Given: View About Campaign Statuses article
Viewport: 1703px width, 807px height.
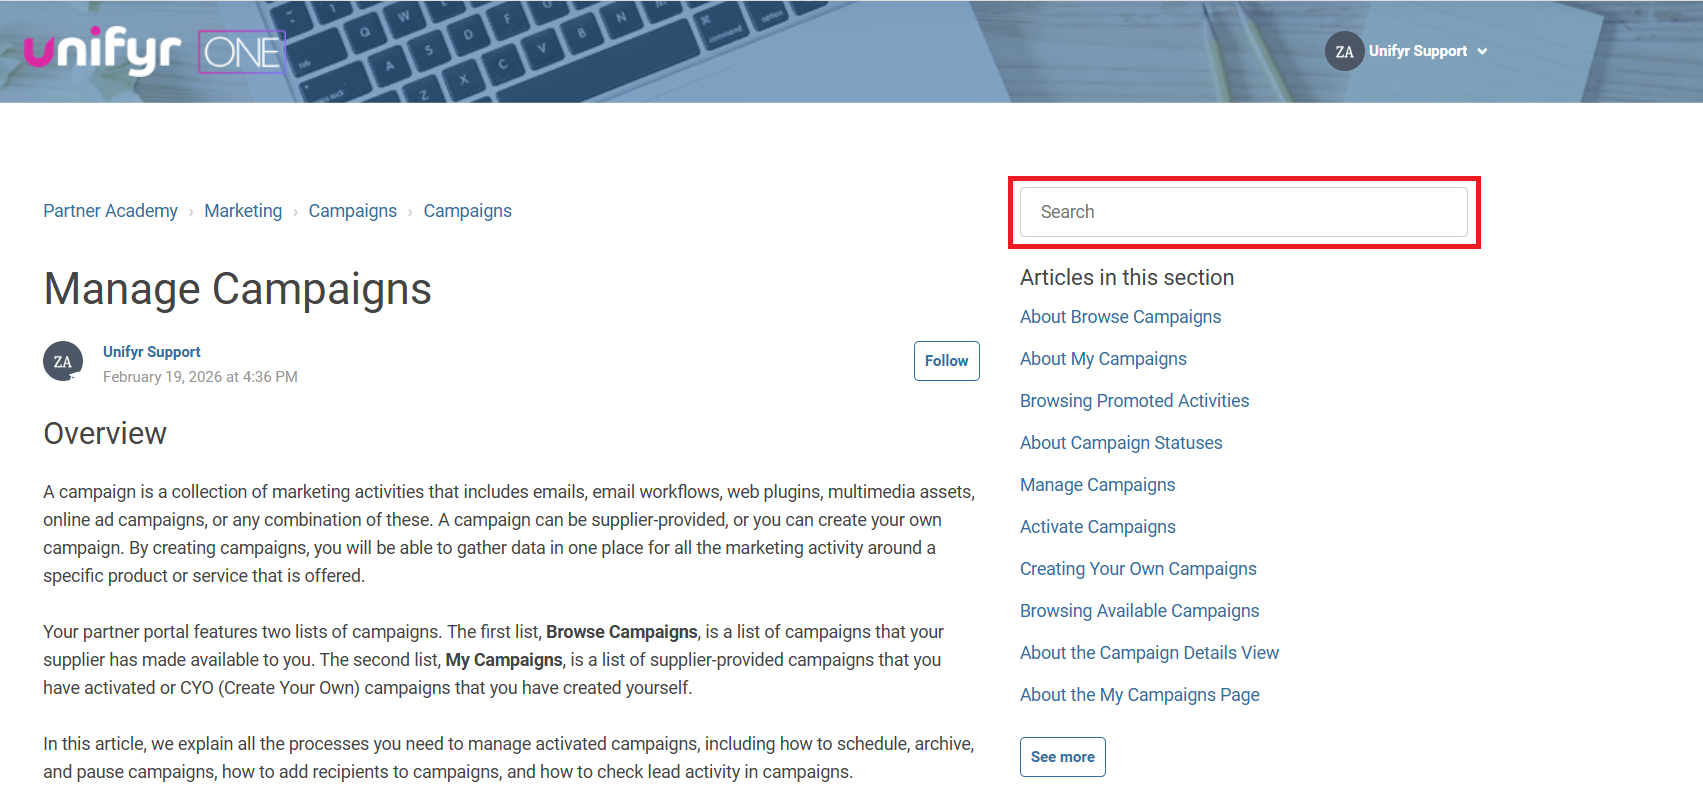Looking at the screenshot, I should (1121, 443).
